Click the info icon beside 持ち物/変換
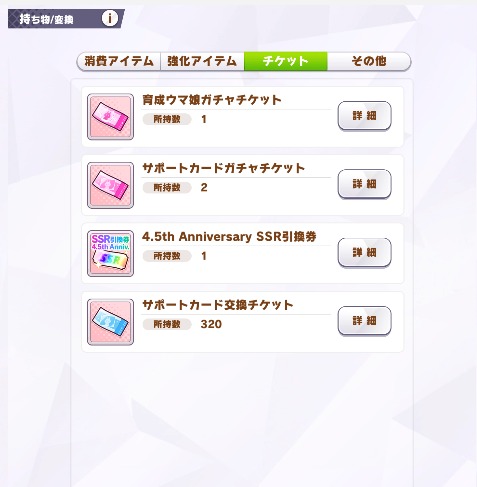The height and width of the screenshot is (487, 477). click(110, 19)
